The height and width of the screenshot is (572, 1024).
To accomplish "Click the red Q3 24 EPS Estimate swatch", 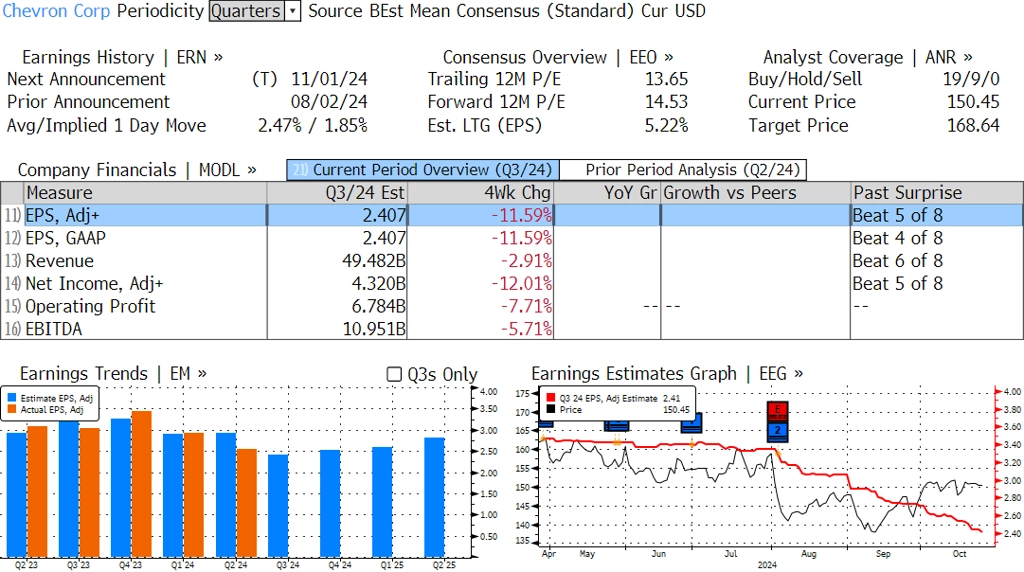I will coord(551,398).
